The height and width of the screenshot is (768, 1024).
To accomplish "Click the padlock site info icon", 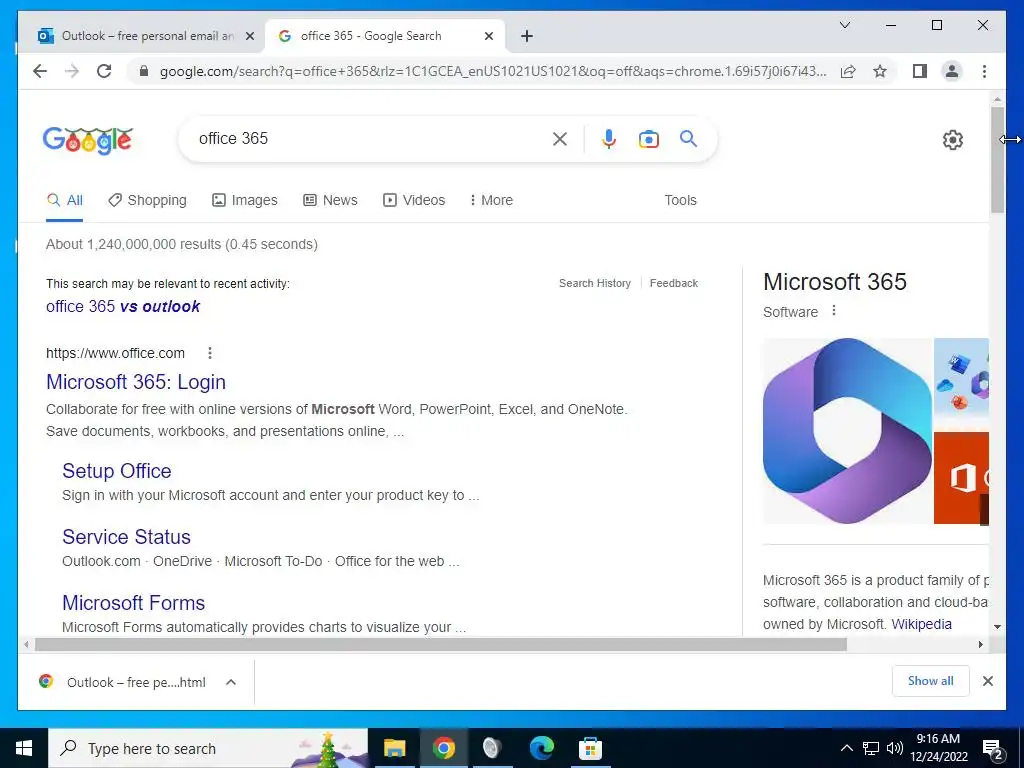I will 144,71.
